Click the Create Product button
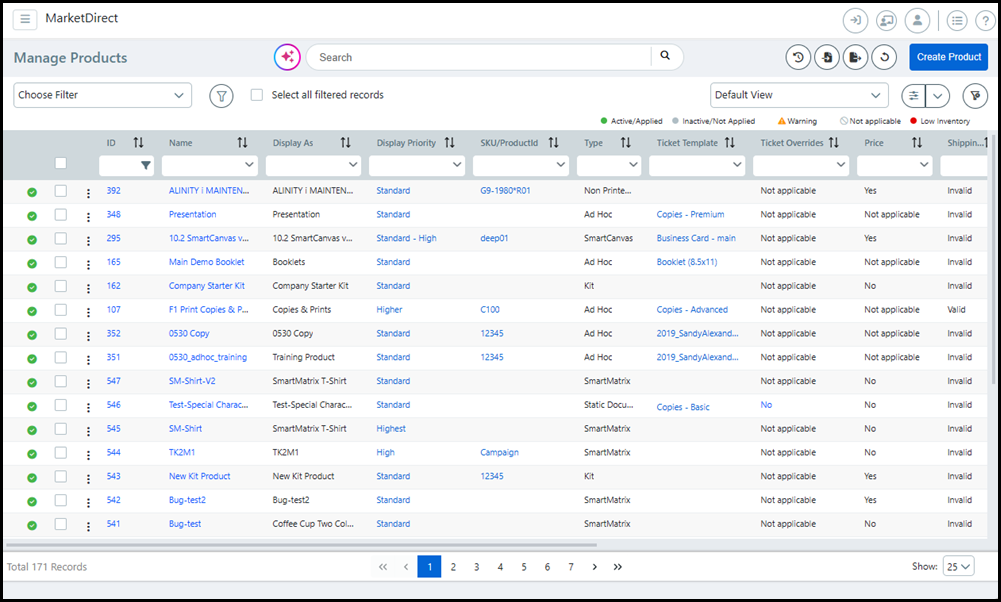Viewport: 1001px width, 602px height. click(x=948, y=57)
